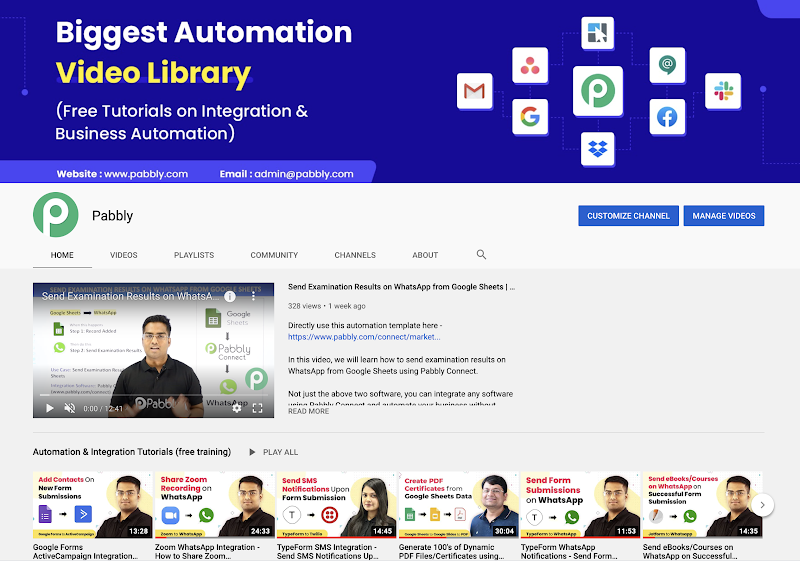Open Send SMS Notifications Upon Form Submission thumbnail

[336, 504]
